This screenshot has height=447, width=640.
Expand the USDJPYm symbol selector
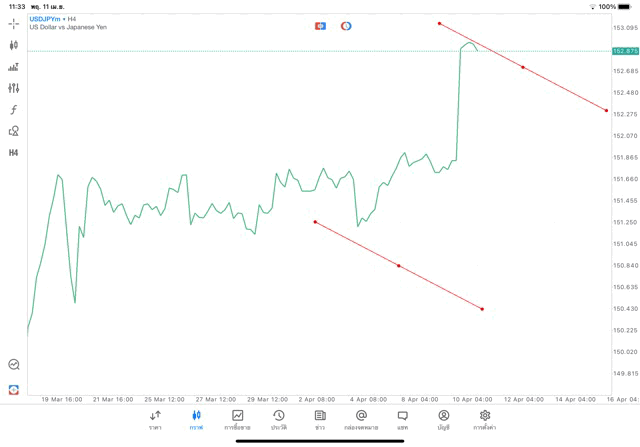45,18
